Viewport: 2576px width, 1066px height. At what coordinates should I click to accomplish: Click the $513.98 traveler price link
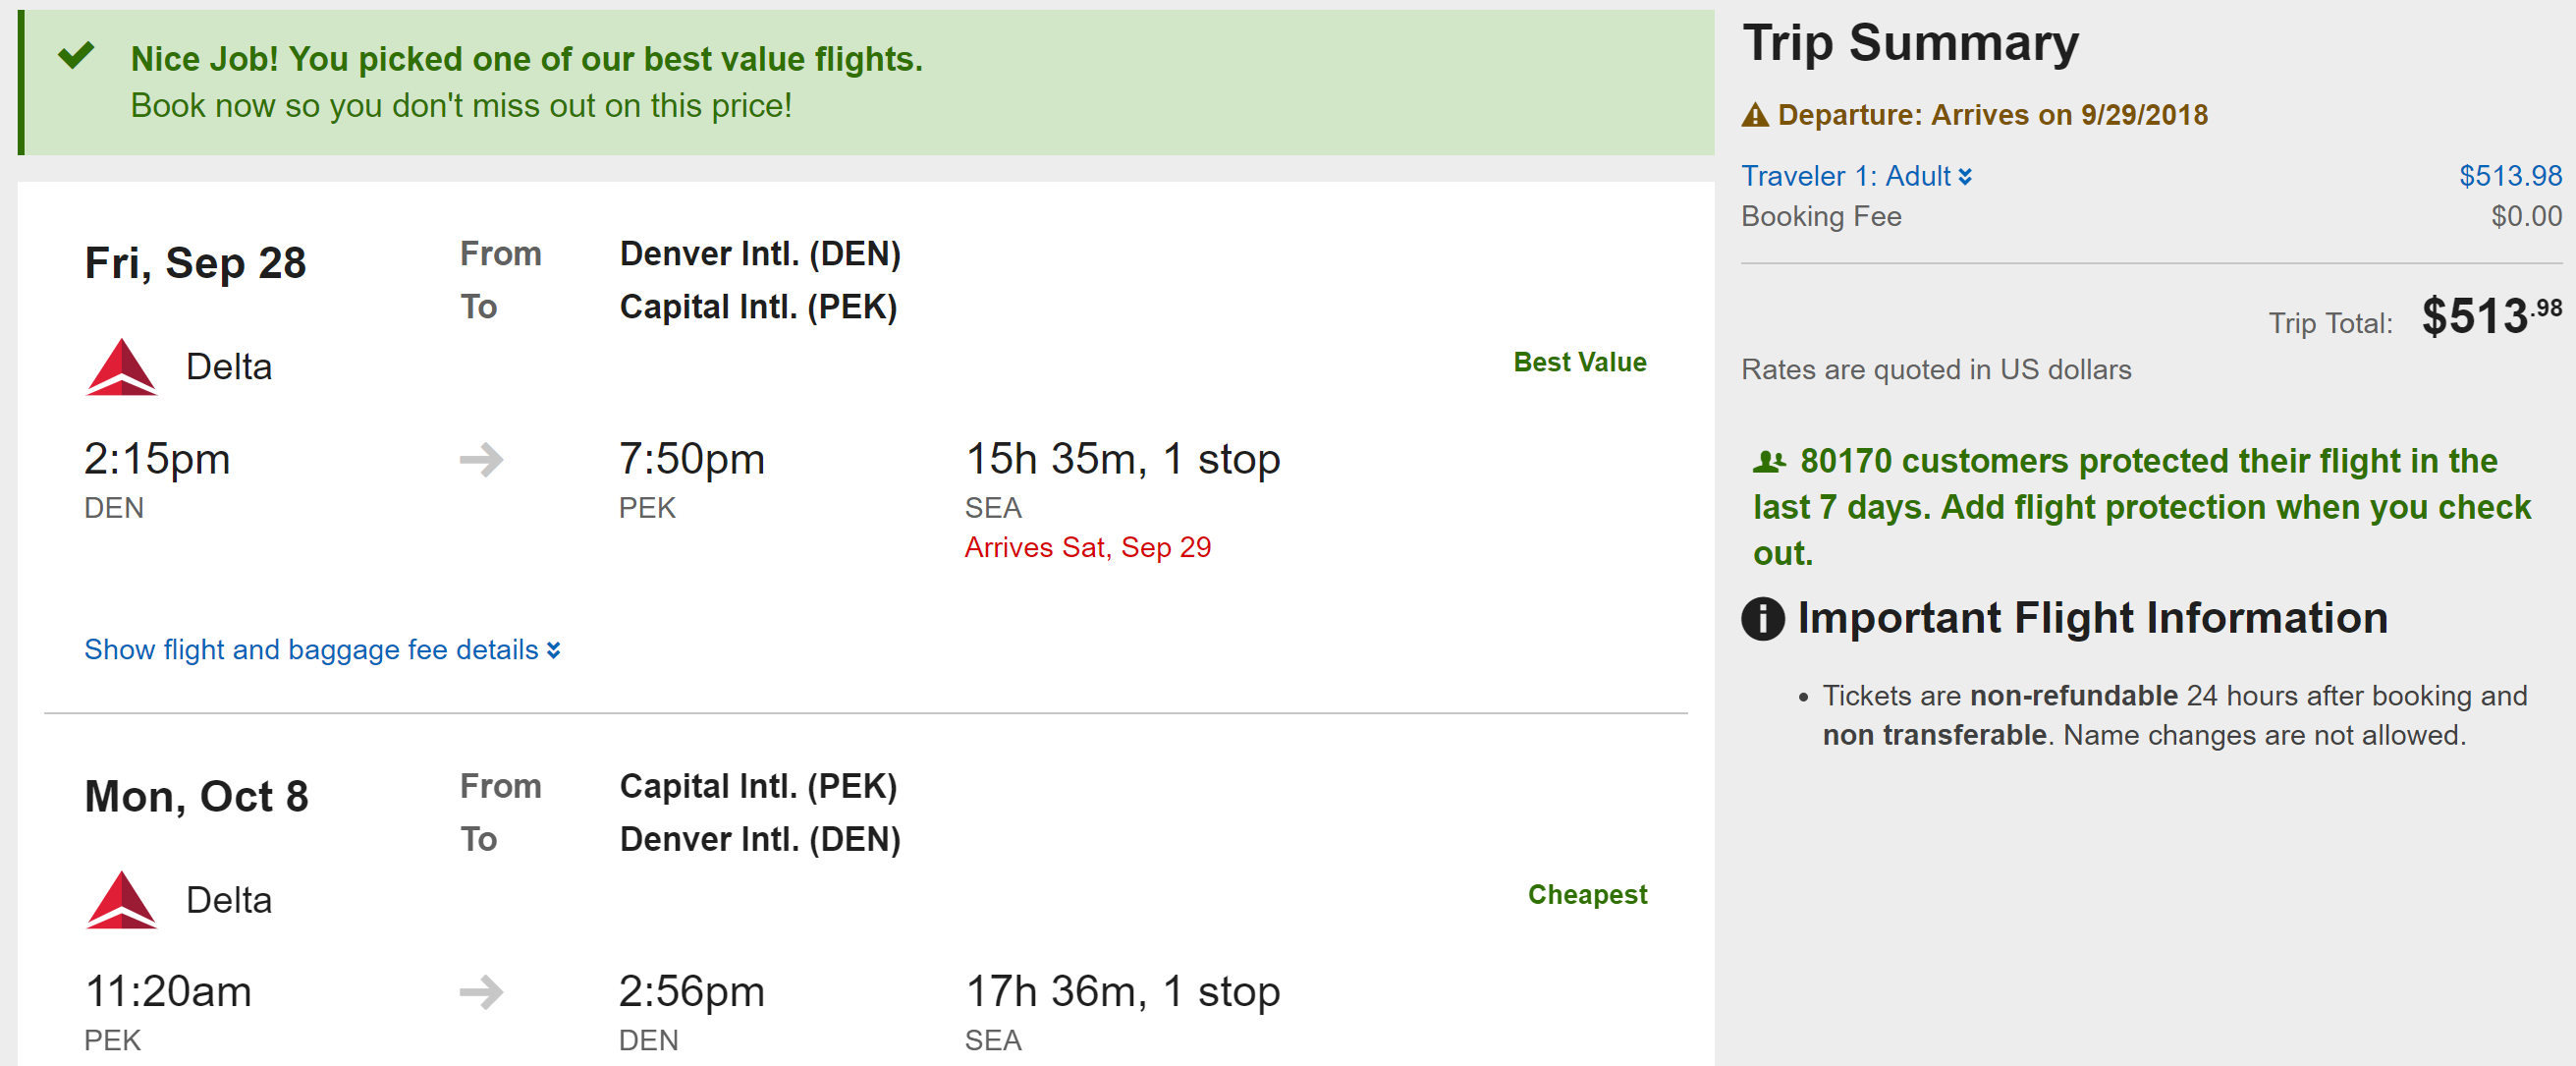[2510, 177]
